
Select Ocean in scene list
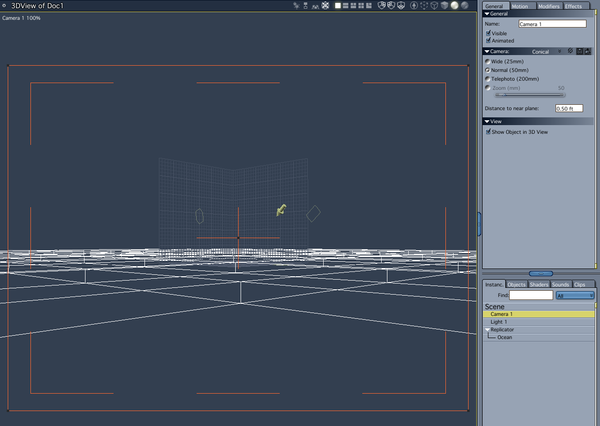pyautogui.click(x=539, y=337)
